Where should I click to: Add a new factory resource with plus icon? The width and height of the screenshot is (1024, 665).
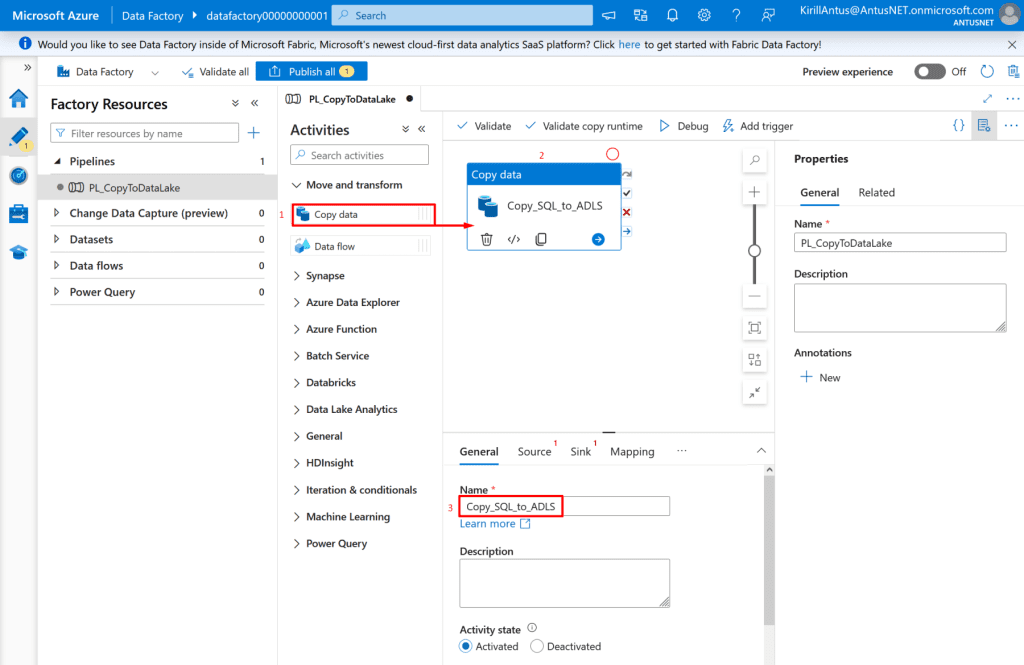(x=254, y=133)
